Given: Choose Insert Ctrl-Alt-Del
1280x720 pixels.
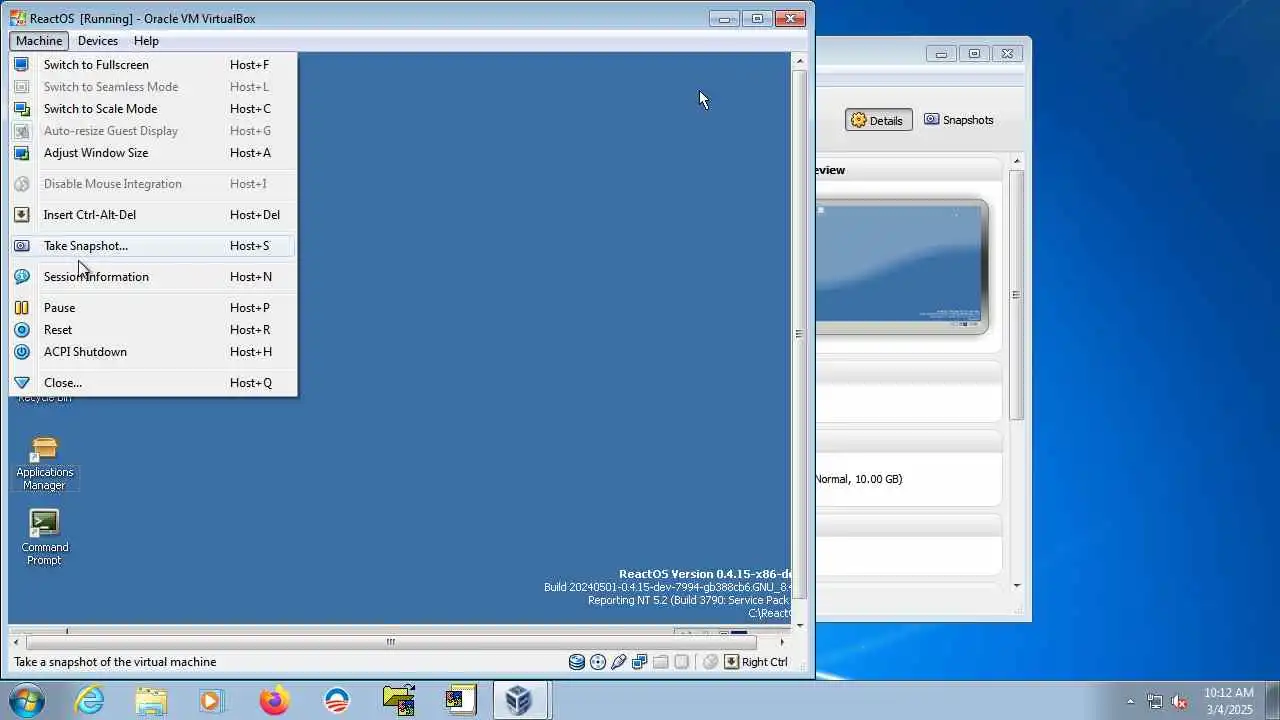Looking at the screenshot, I should pyautogui.click(x=154, y=215).
